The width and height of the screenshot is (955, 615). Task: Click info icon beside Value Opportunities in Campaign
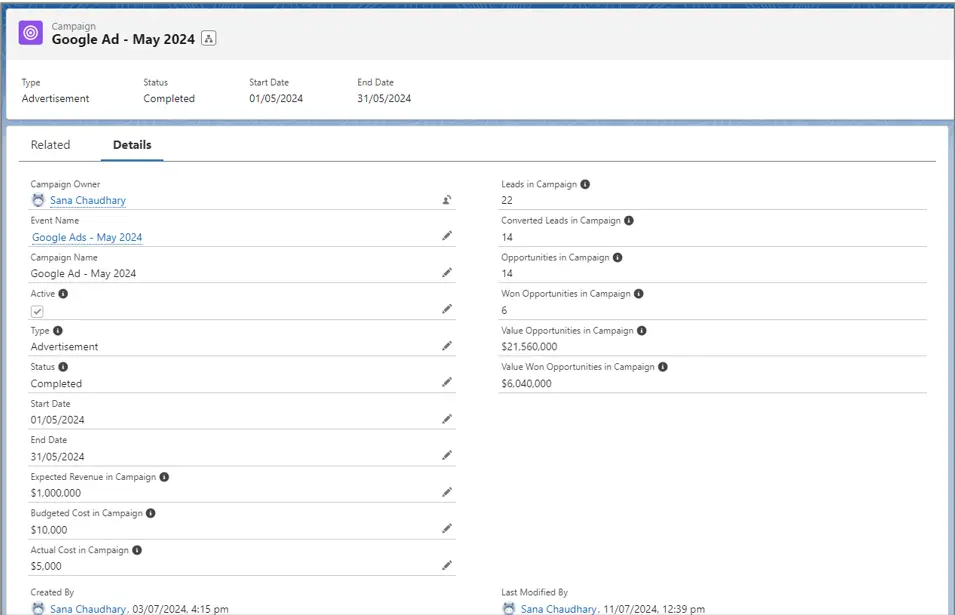tap(642, 331)
